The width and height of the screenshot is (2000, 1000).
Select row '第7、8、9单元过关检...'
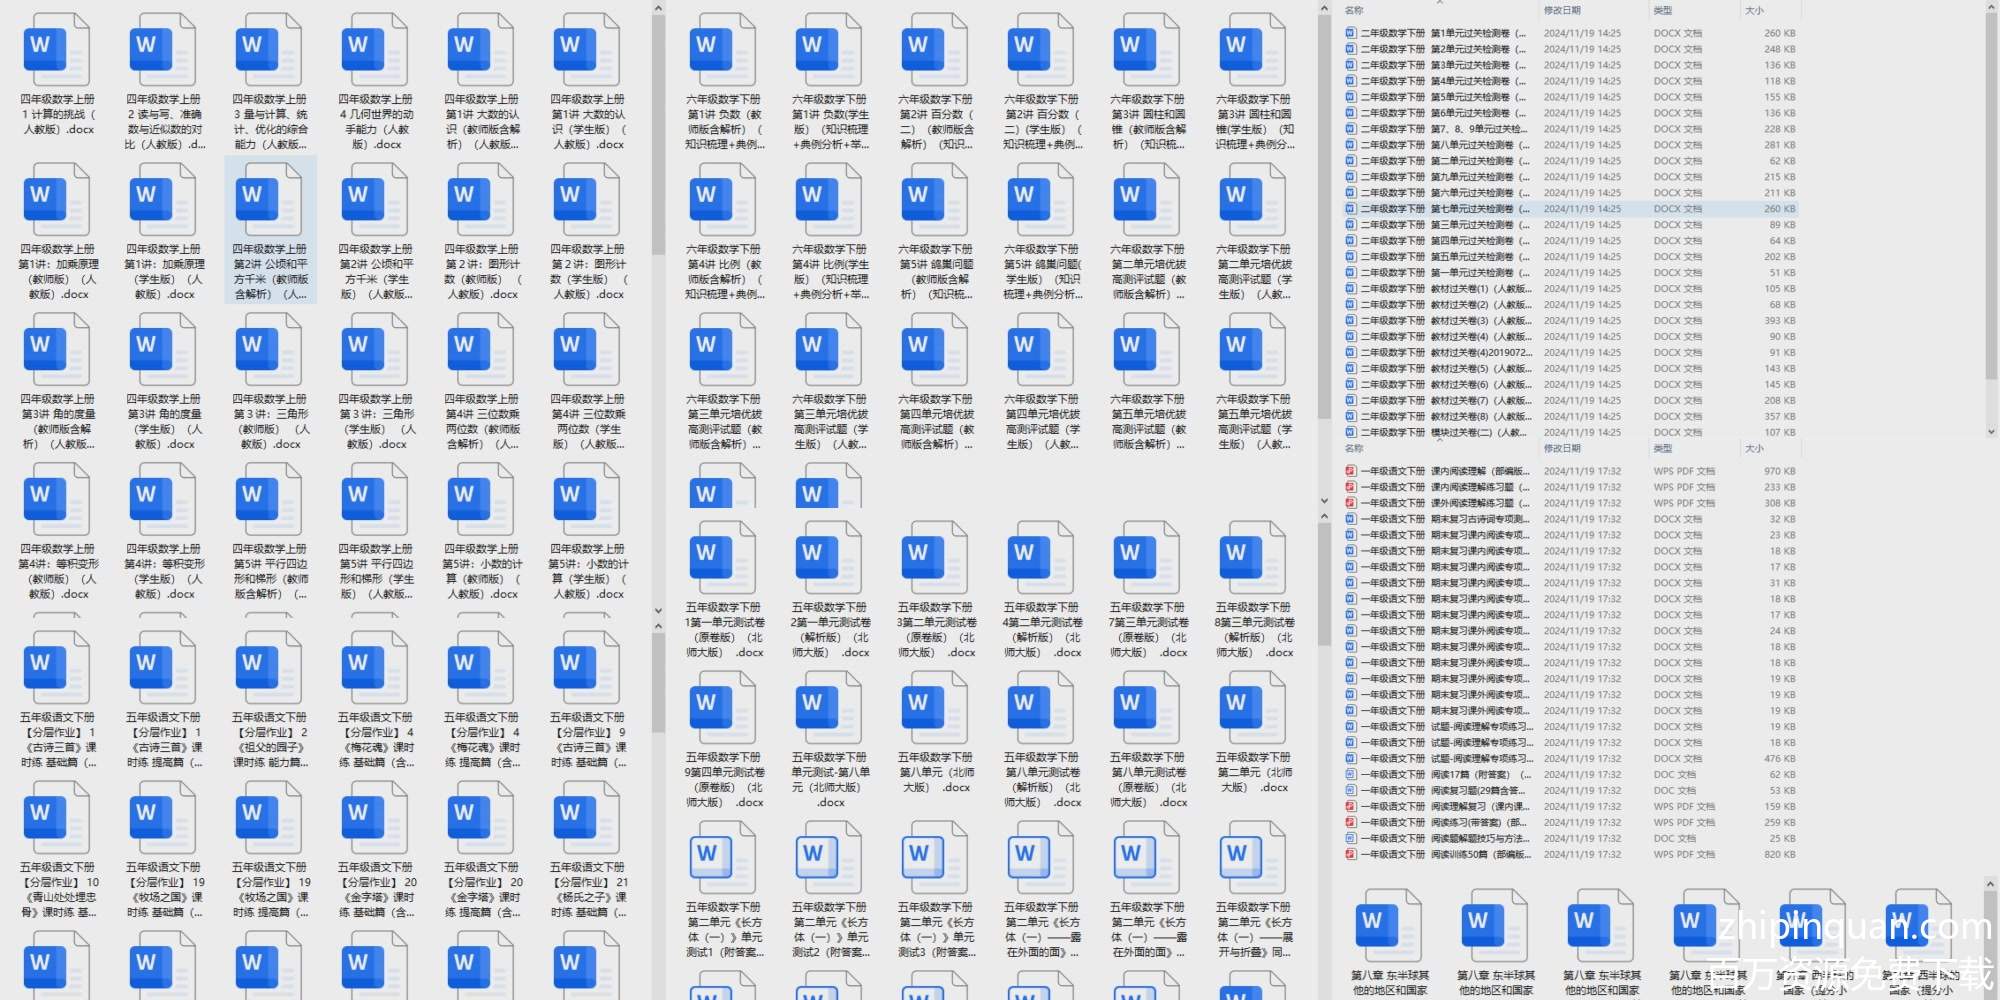click(x=1570, y=129)
